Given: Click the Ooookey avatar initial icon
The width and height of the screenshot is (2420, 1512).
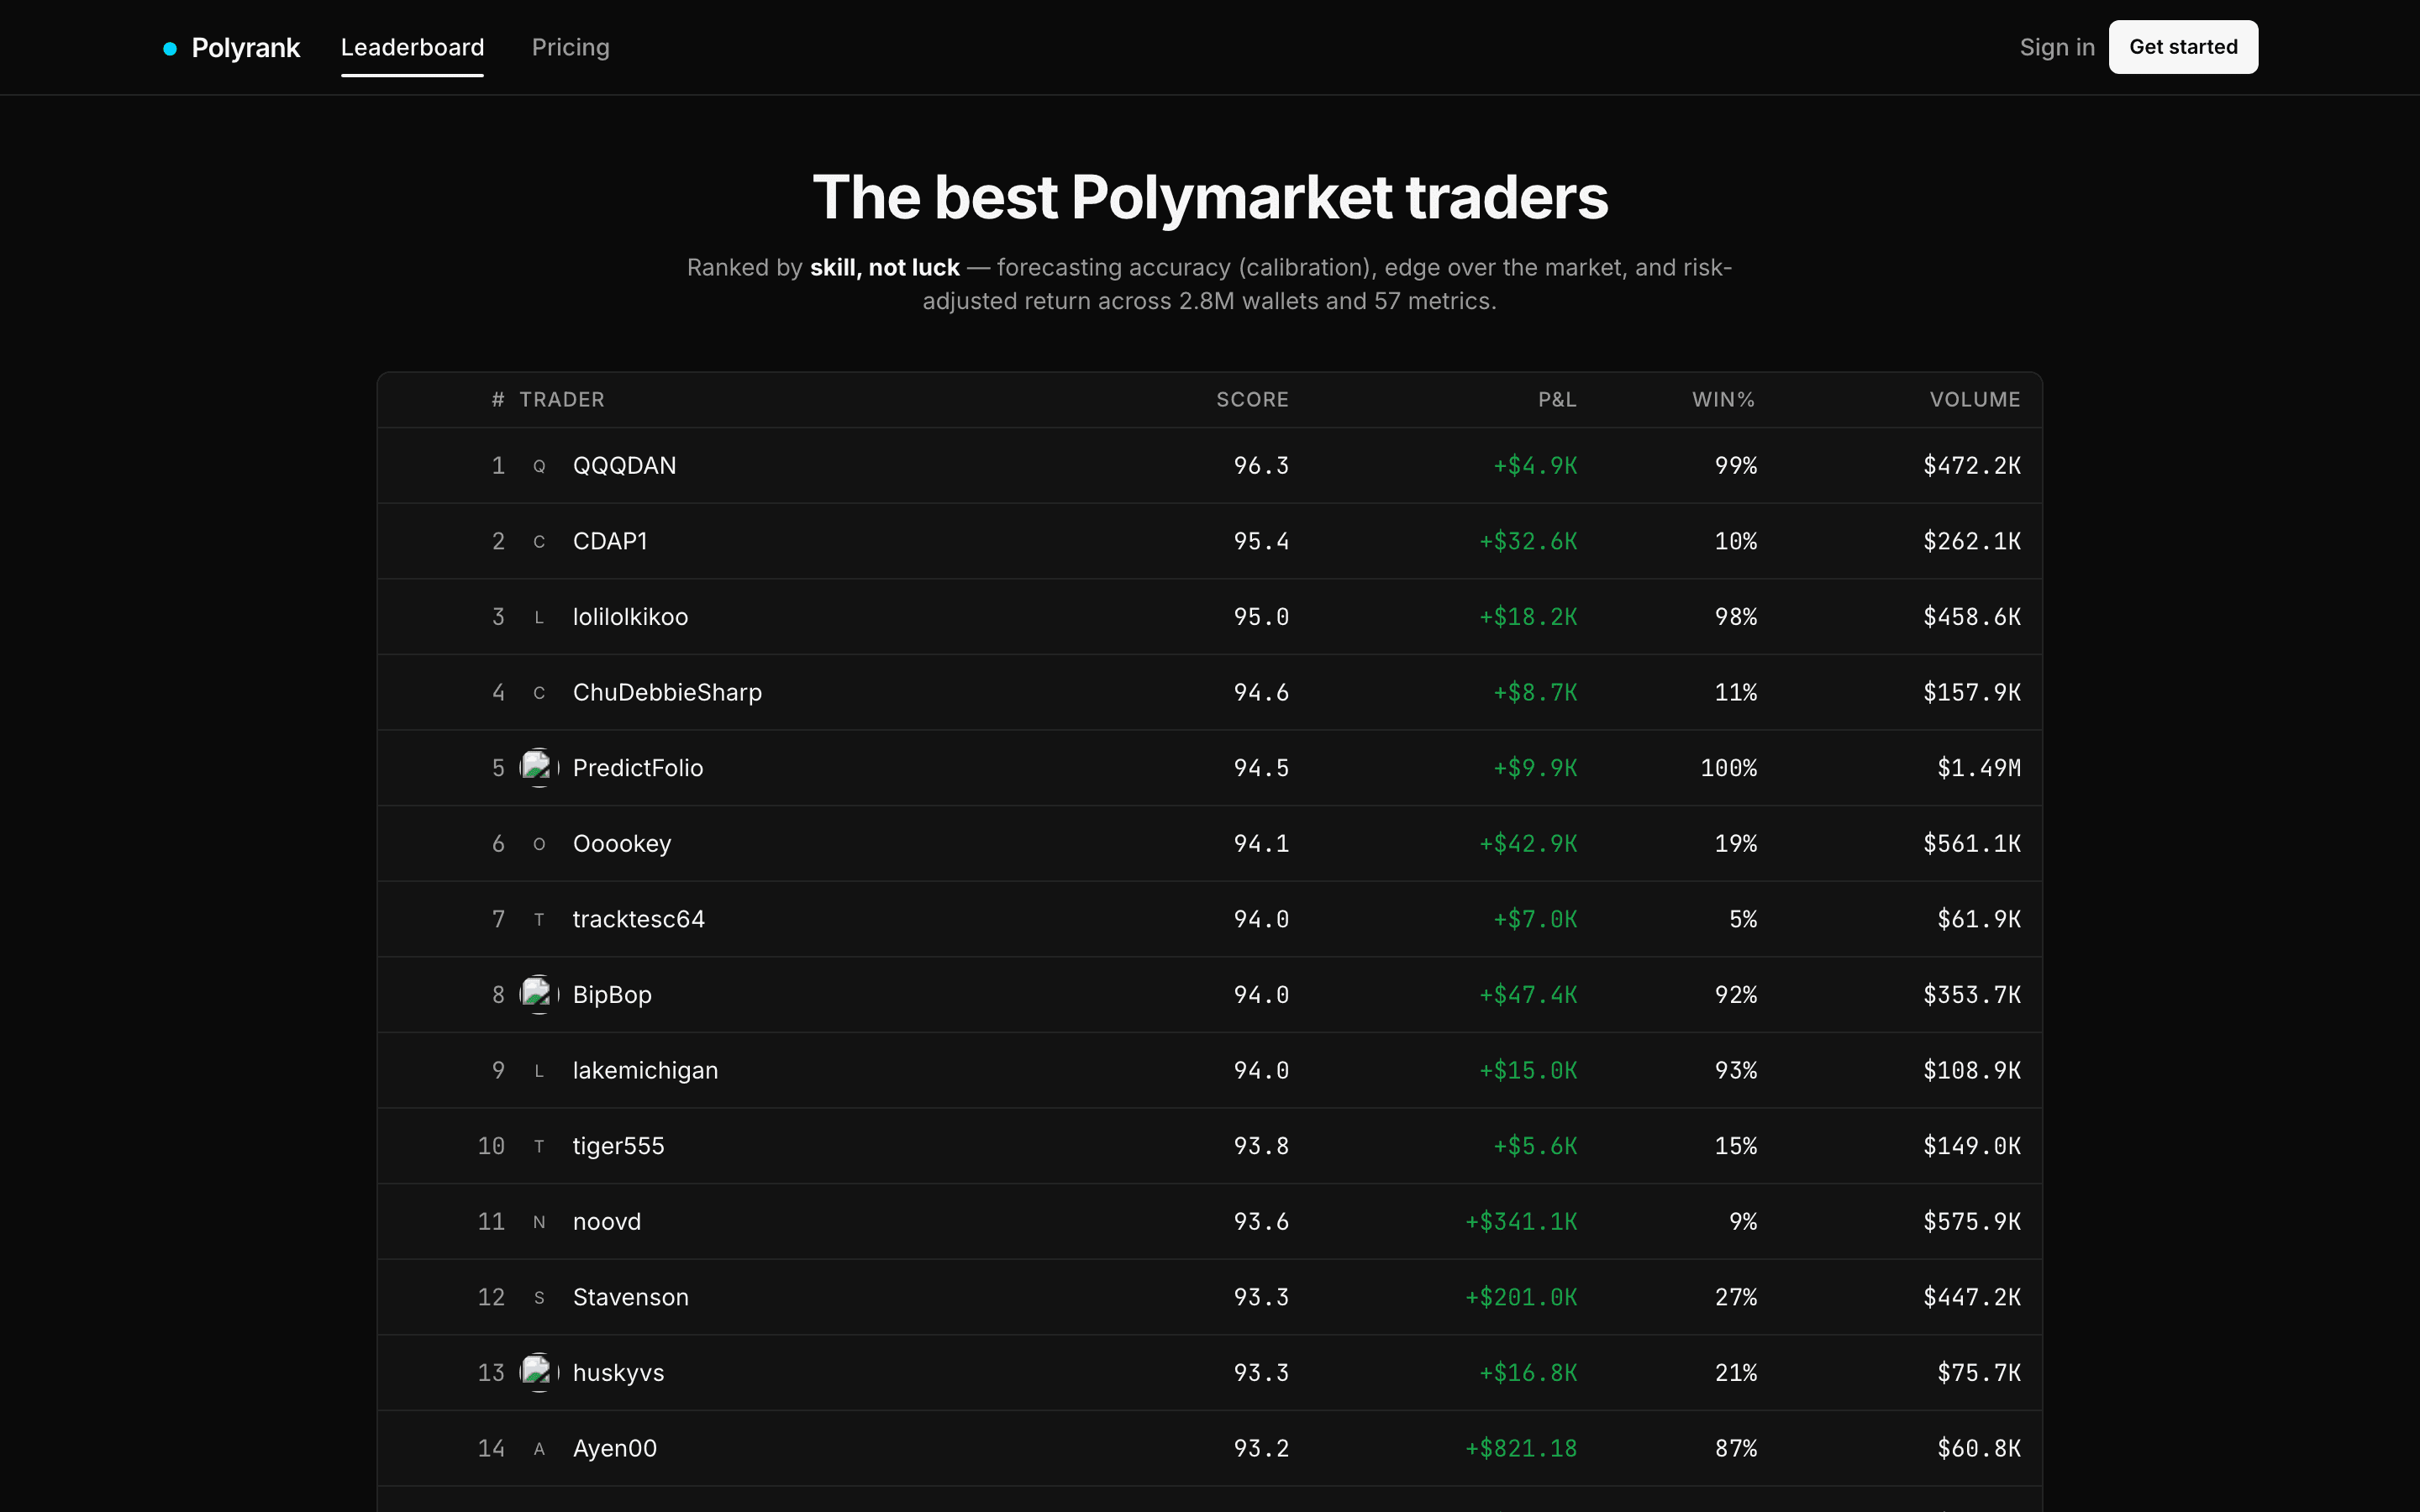Looking at the screenshot, I should pos(539,844).
